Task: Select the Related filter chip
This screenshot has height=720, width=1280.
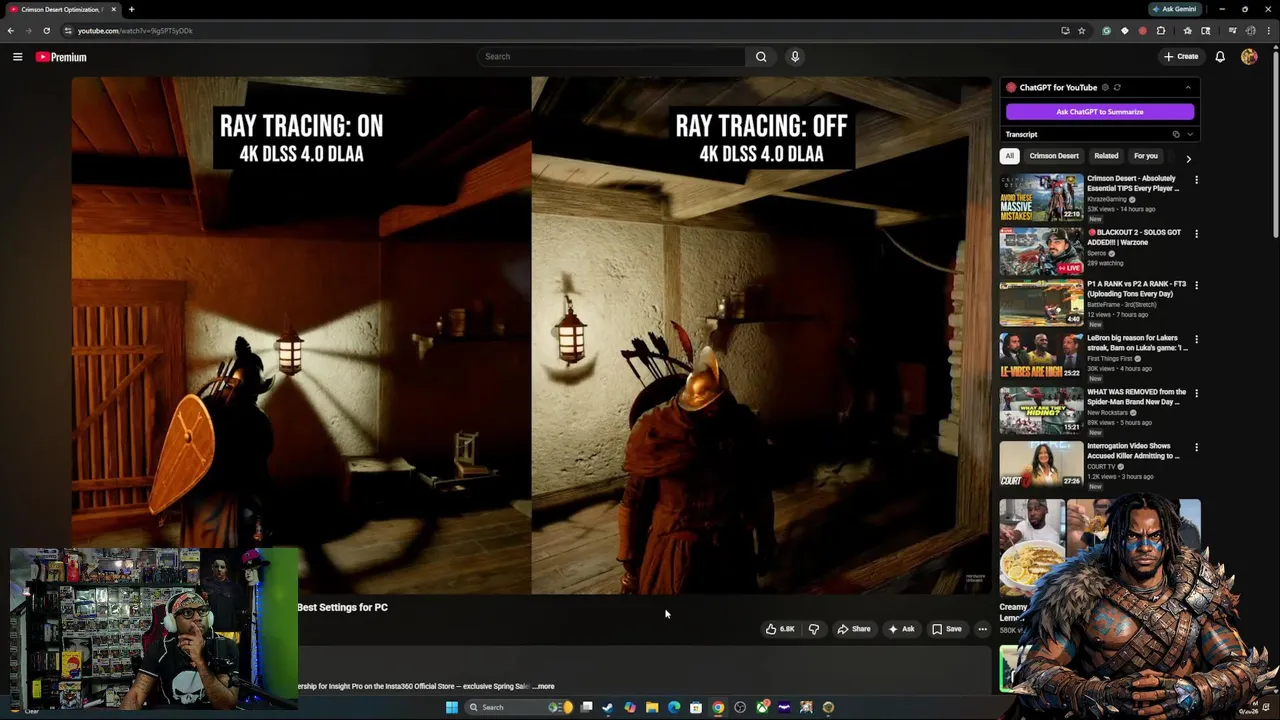Action: coord(1106,156)
